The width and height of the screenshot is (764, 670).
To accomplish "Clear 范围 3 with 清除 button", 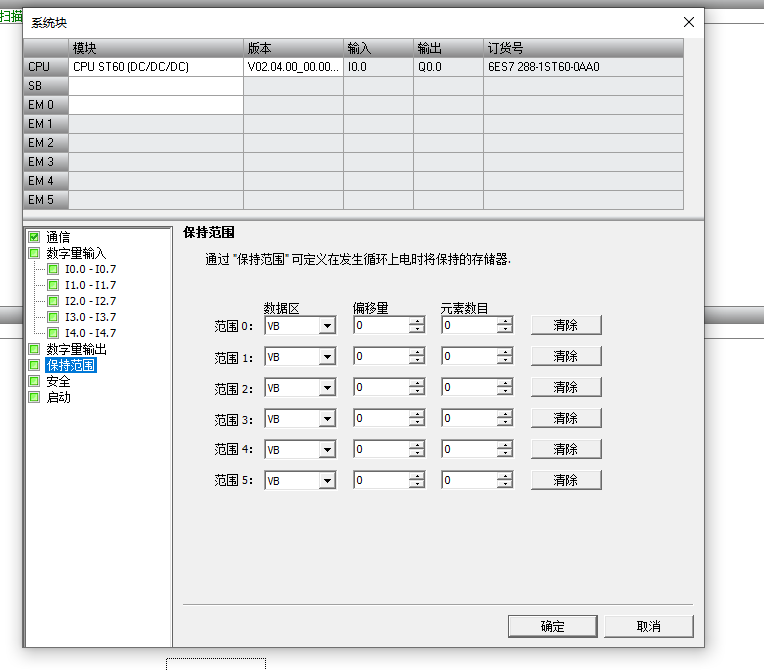I will point(565,418).
